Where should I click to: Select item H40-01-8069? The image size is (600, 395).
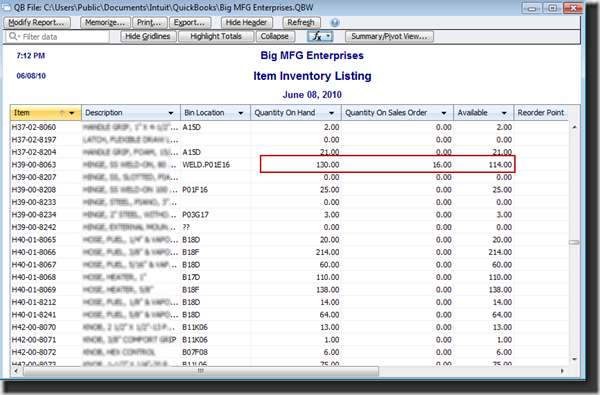(x=34, y=290)
